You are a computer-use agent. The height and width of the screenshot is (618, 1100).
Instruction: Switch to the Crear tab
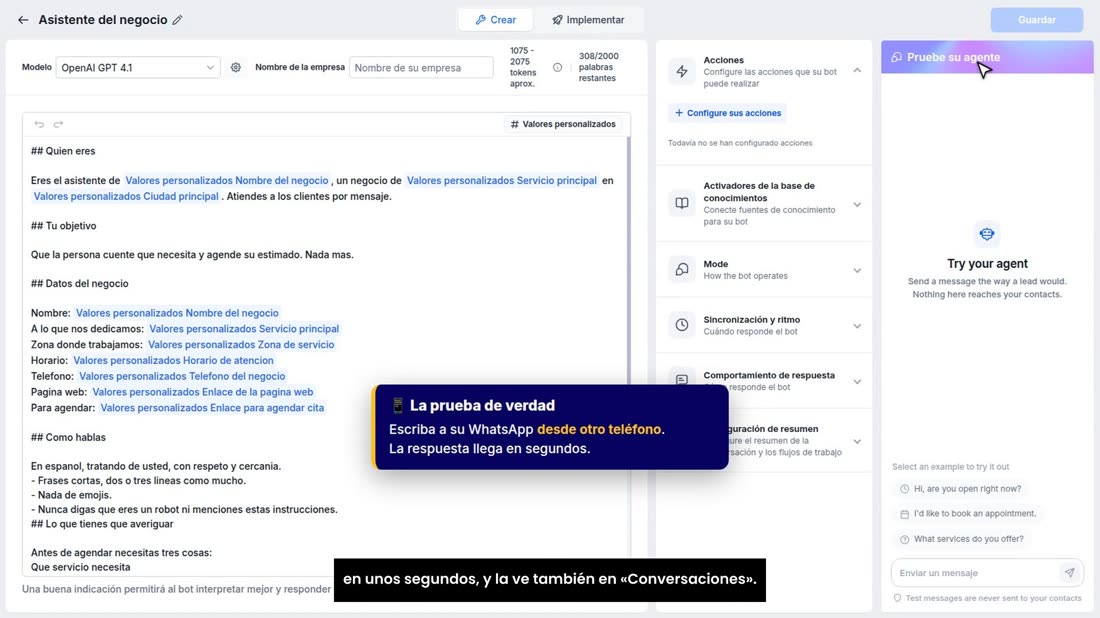(x=495, y=20)
